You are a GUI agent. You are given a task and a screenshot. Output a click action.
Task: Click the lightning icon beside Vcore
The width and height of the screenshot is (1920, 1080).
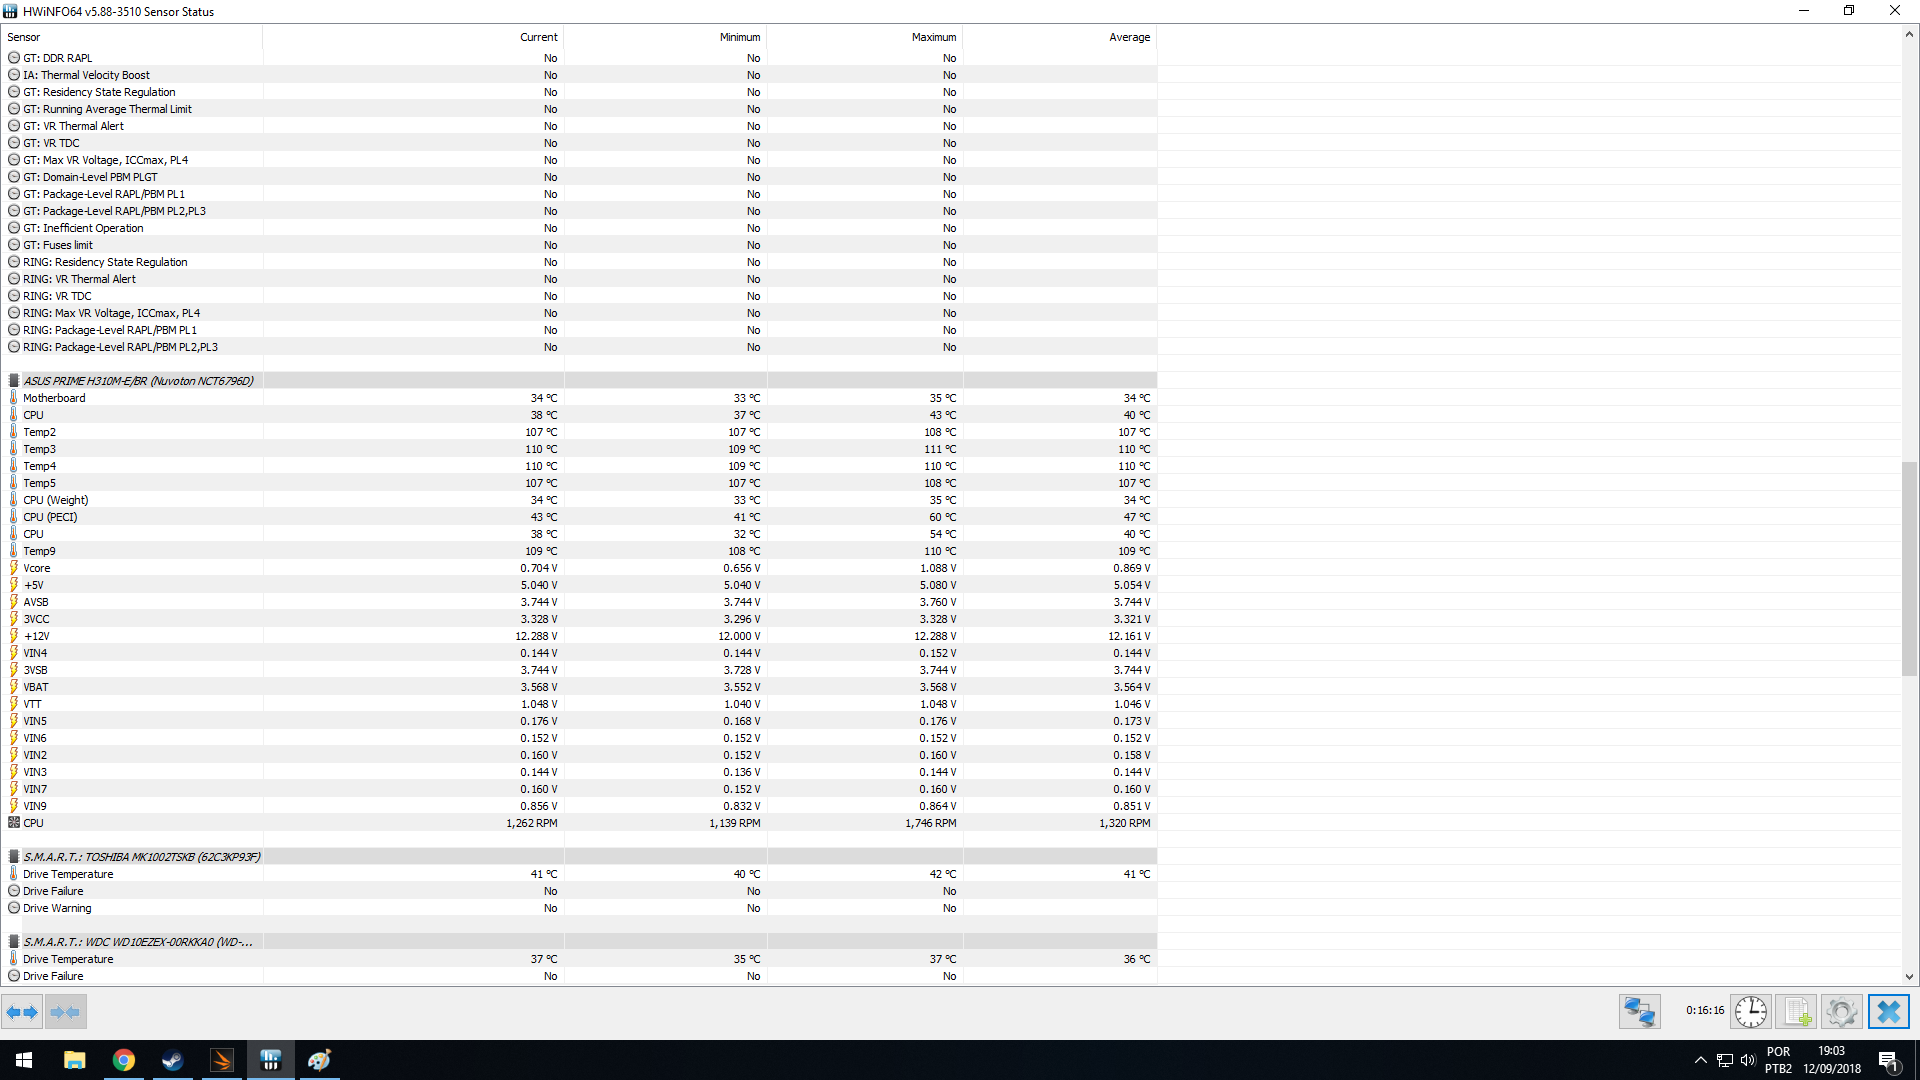(14, 568)
